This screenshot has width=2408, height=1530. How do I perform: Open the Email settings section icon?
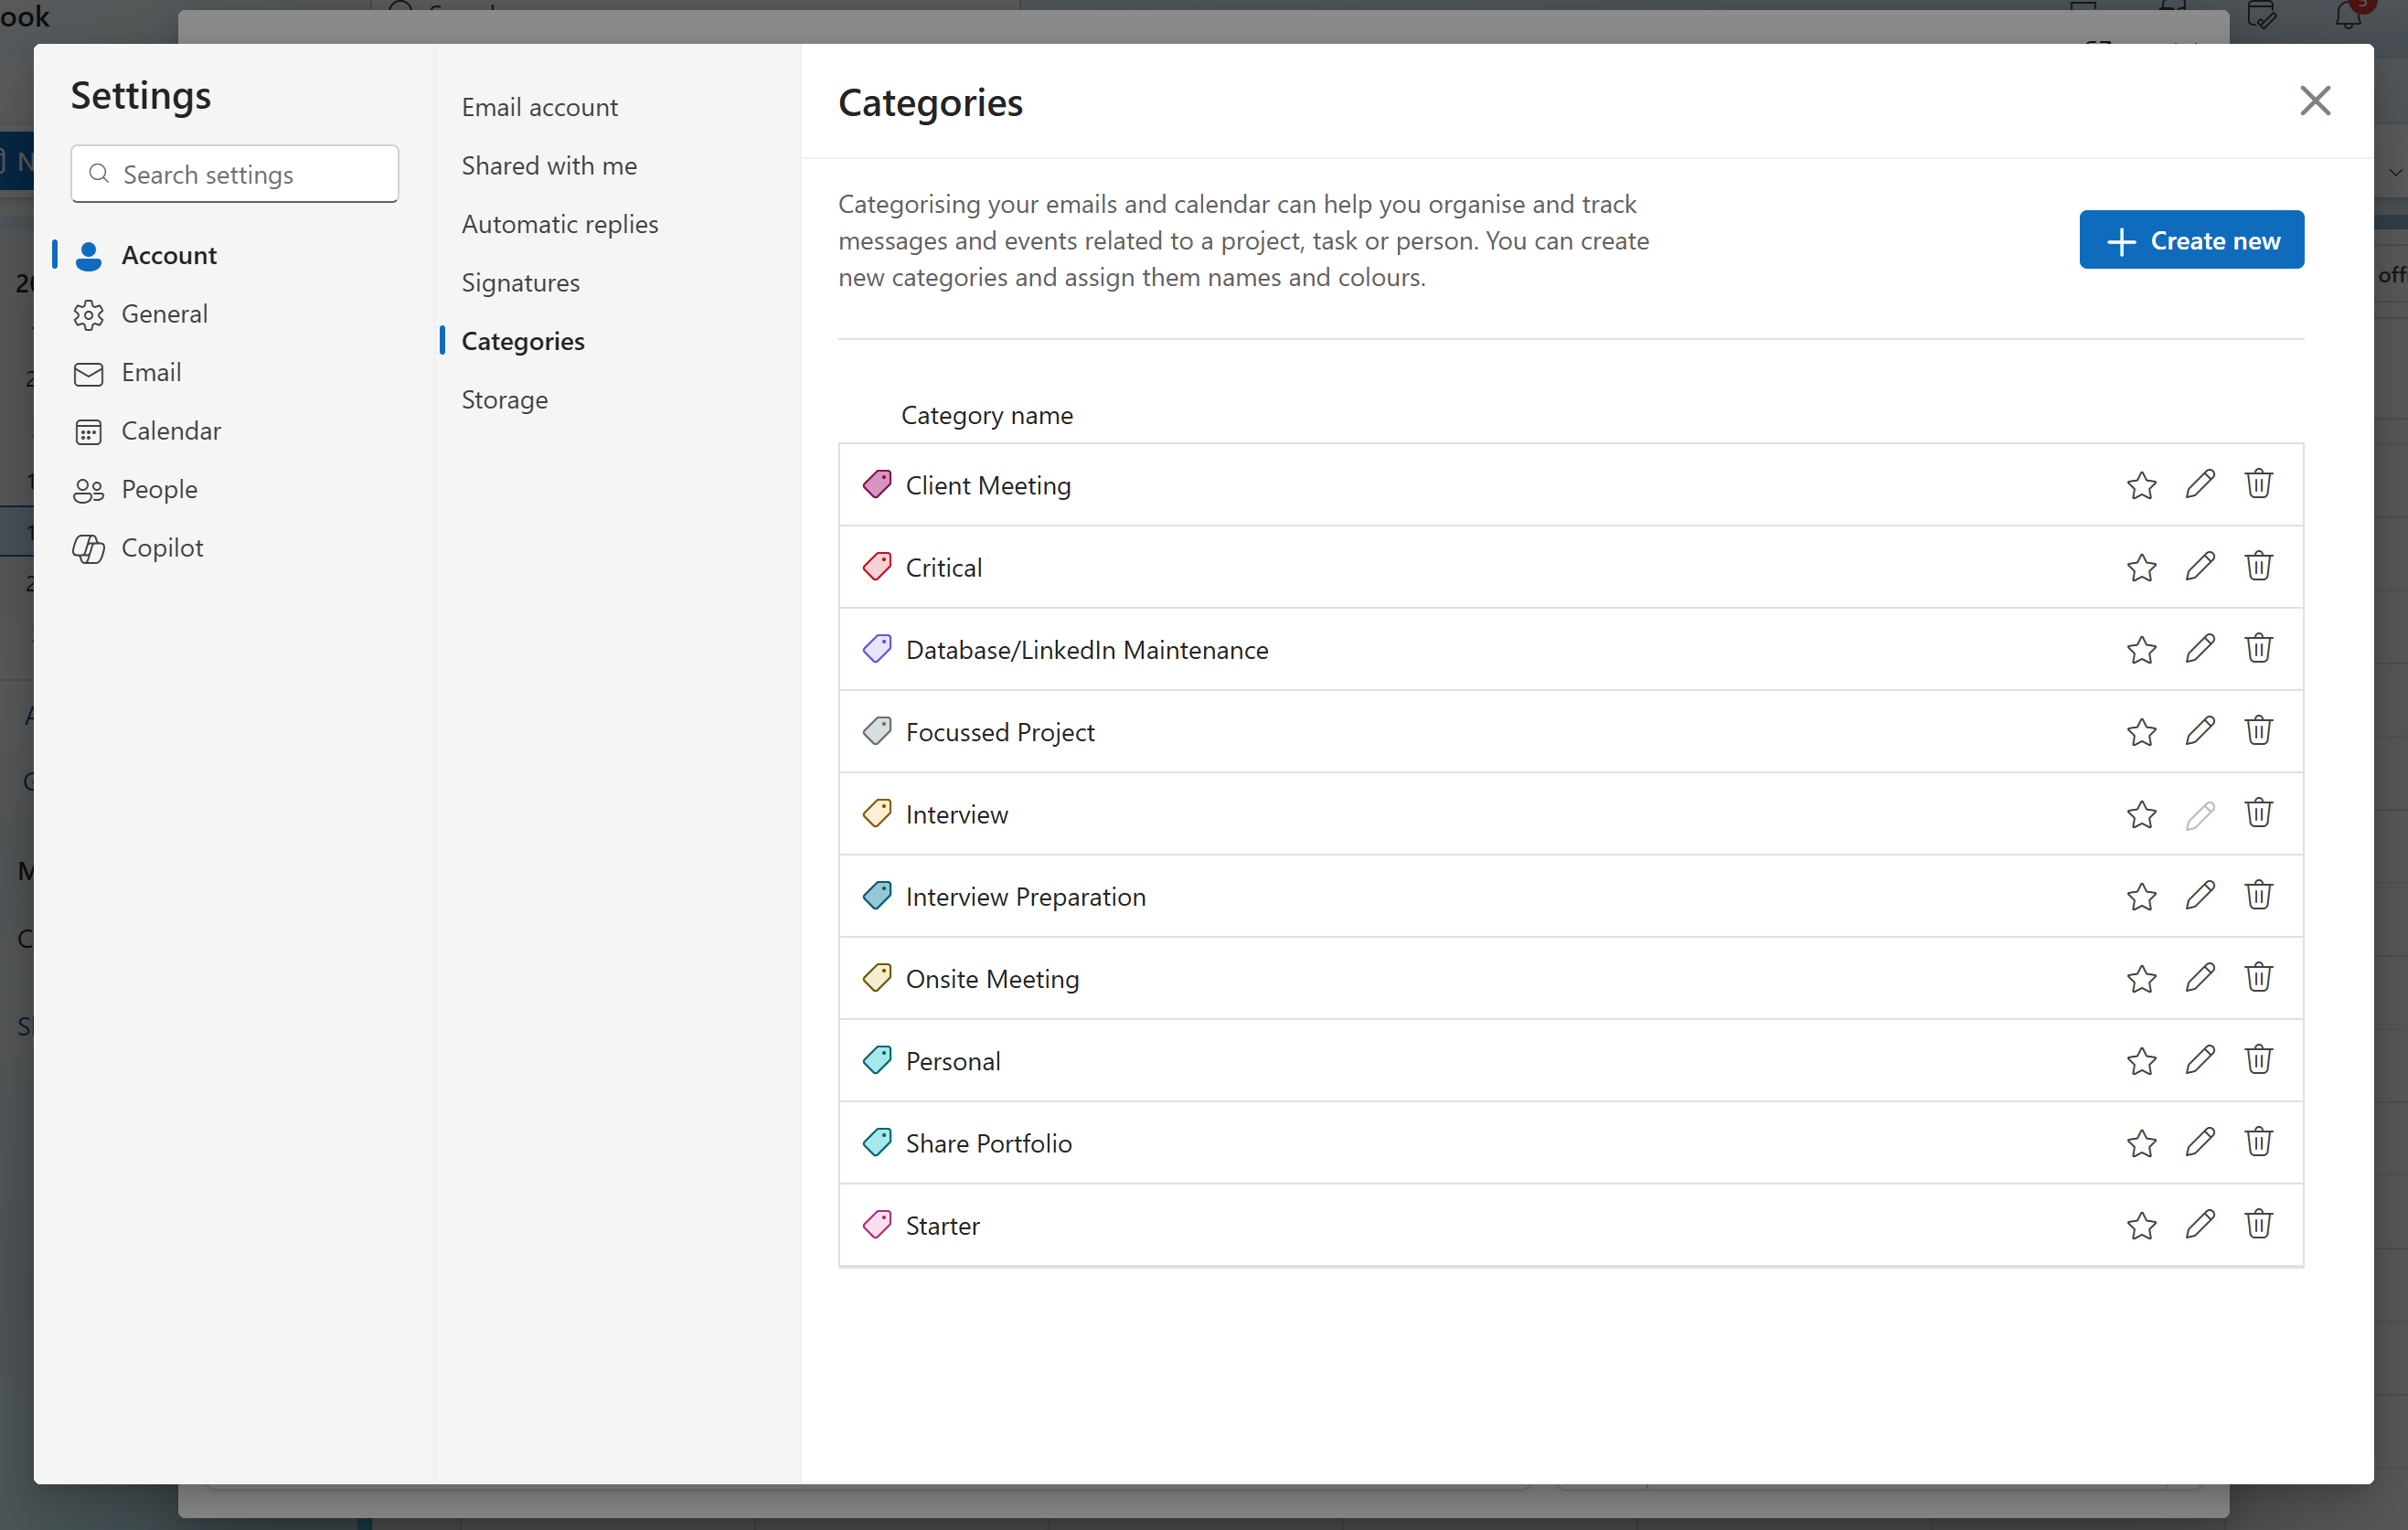(x=88, y=373)
